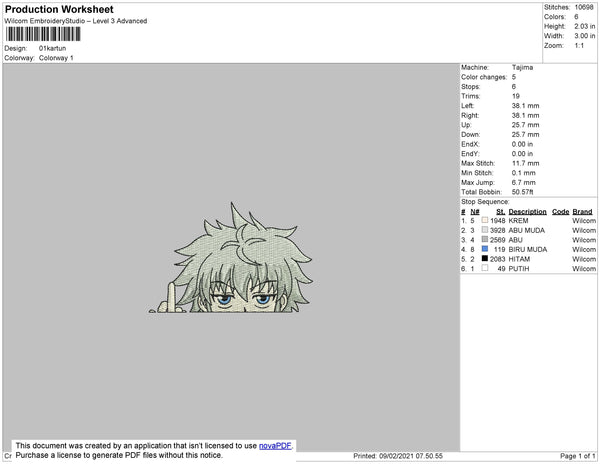
Task: Click the thread number 1948
Action: pyautogui.click(x=497, y=221)
